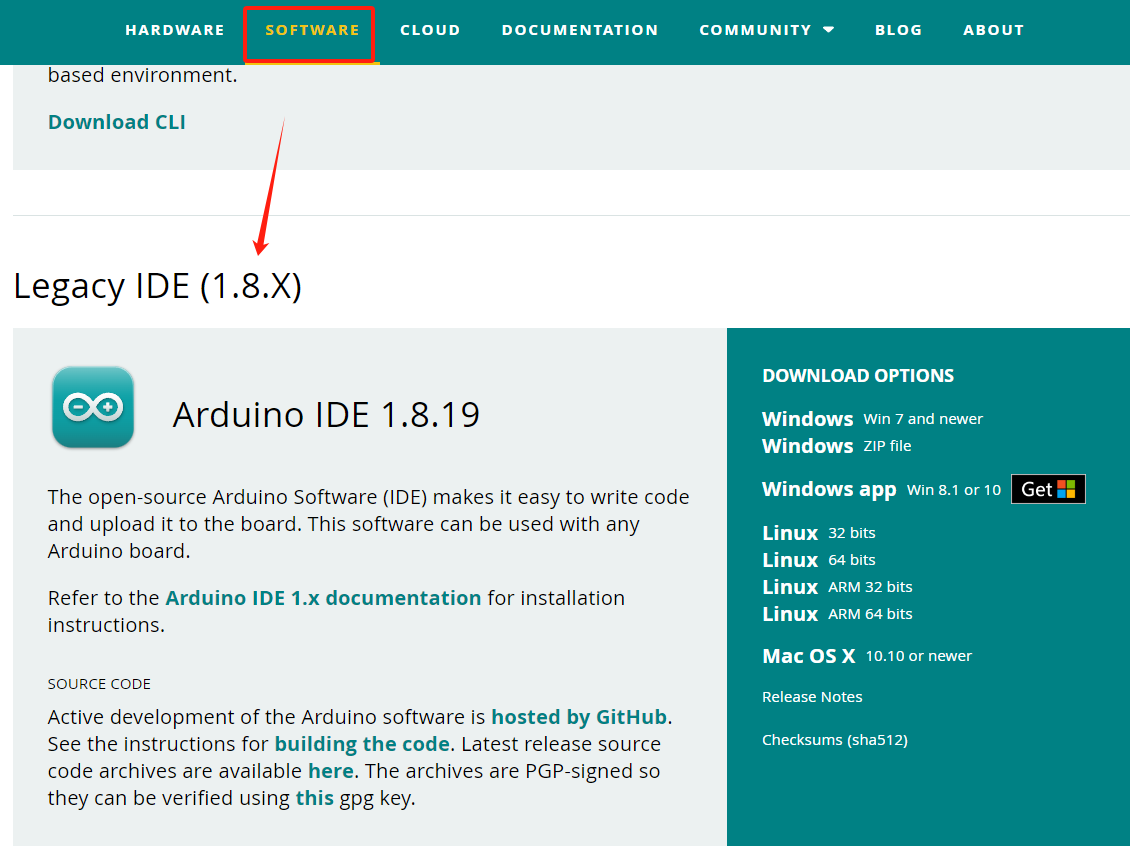
Task: Open the About menu item
Action: point(993,30)
